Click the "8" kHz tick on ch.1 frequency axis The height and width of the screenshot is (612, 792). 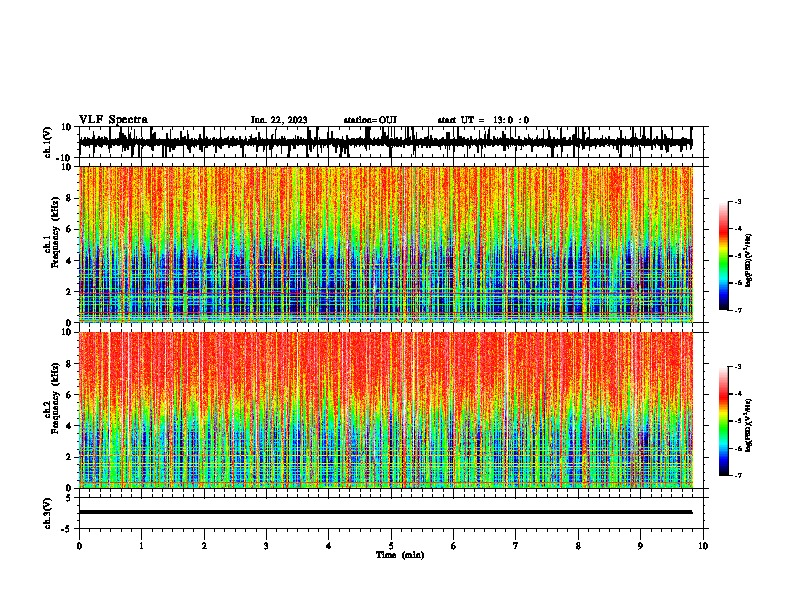tap(70, 198)
